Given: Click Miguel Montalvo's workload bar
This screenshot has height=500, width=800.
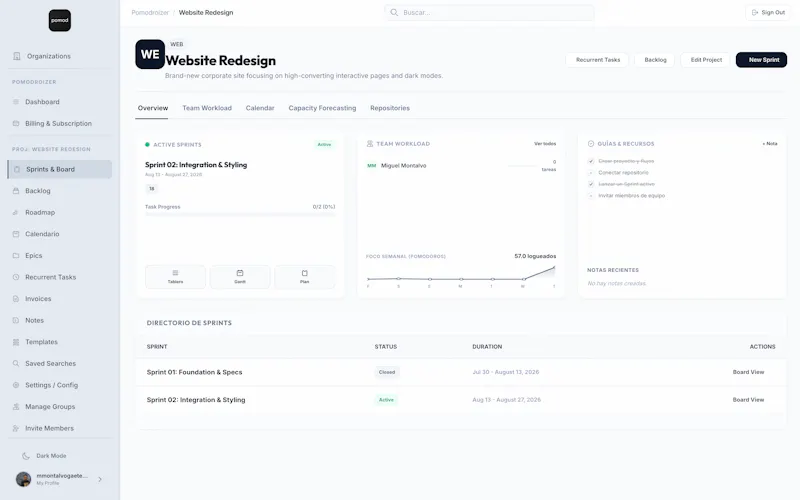Looking at the screenshot, I should tap(522, 166).
